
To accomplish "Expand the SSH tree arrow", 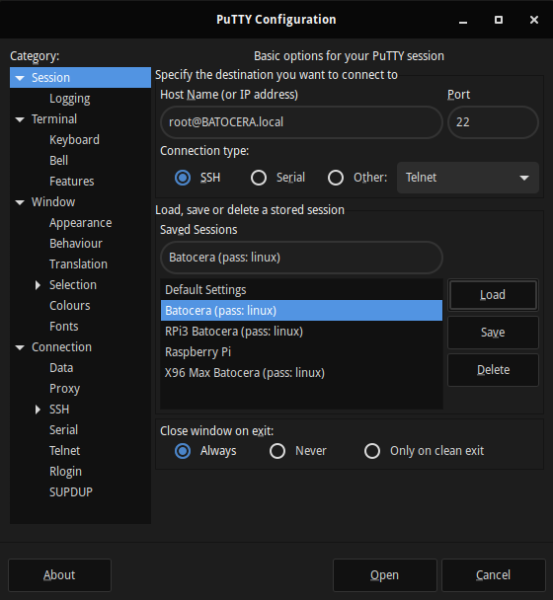I will 38,409.
